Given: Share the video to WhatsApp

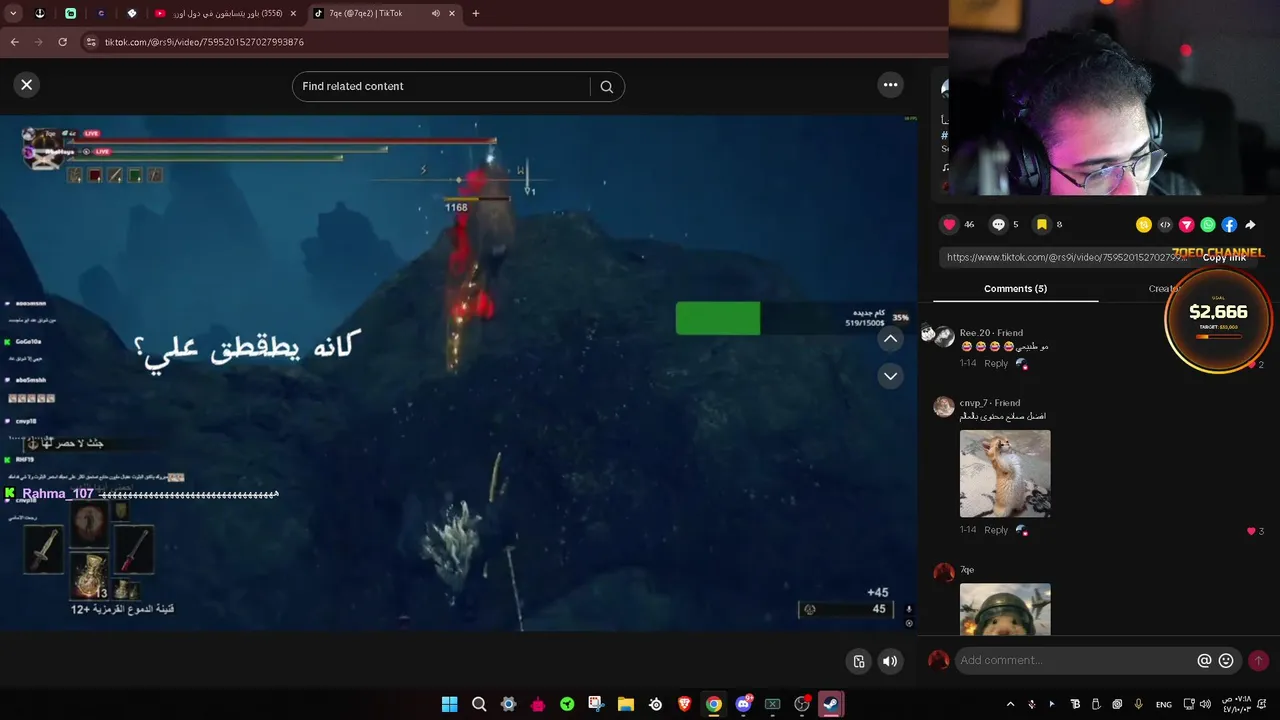Looking at the screenshot, I should coord(1208,225).
